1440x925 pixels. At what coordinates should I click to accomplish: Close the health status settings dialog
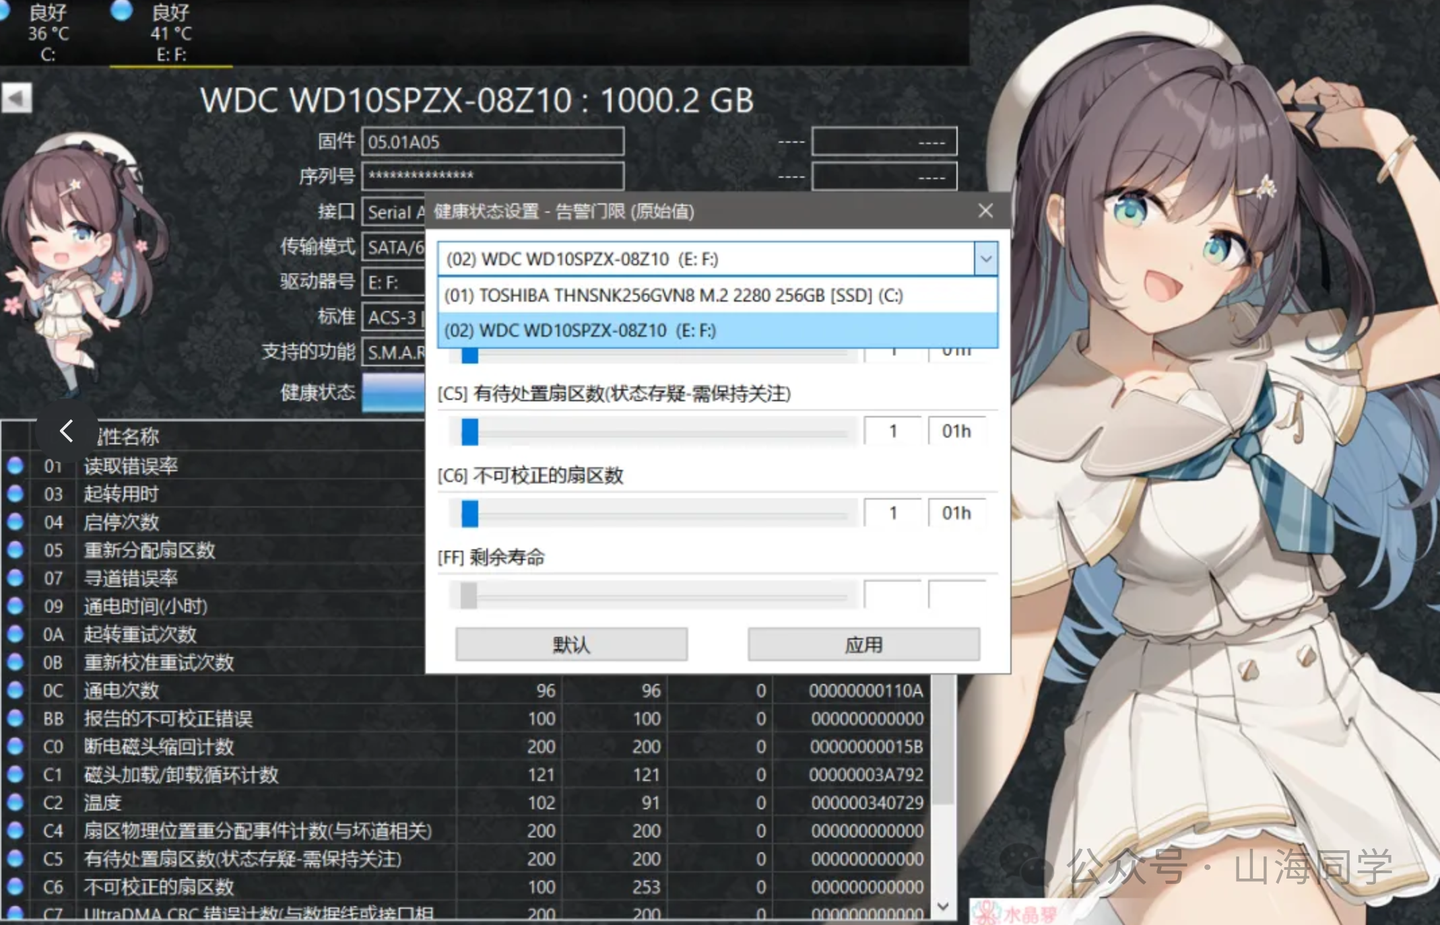pos(985,211)
